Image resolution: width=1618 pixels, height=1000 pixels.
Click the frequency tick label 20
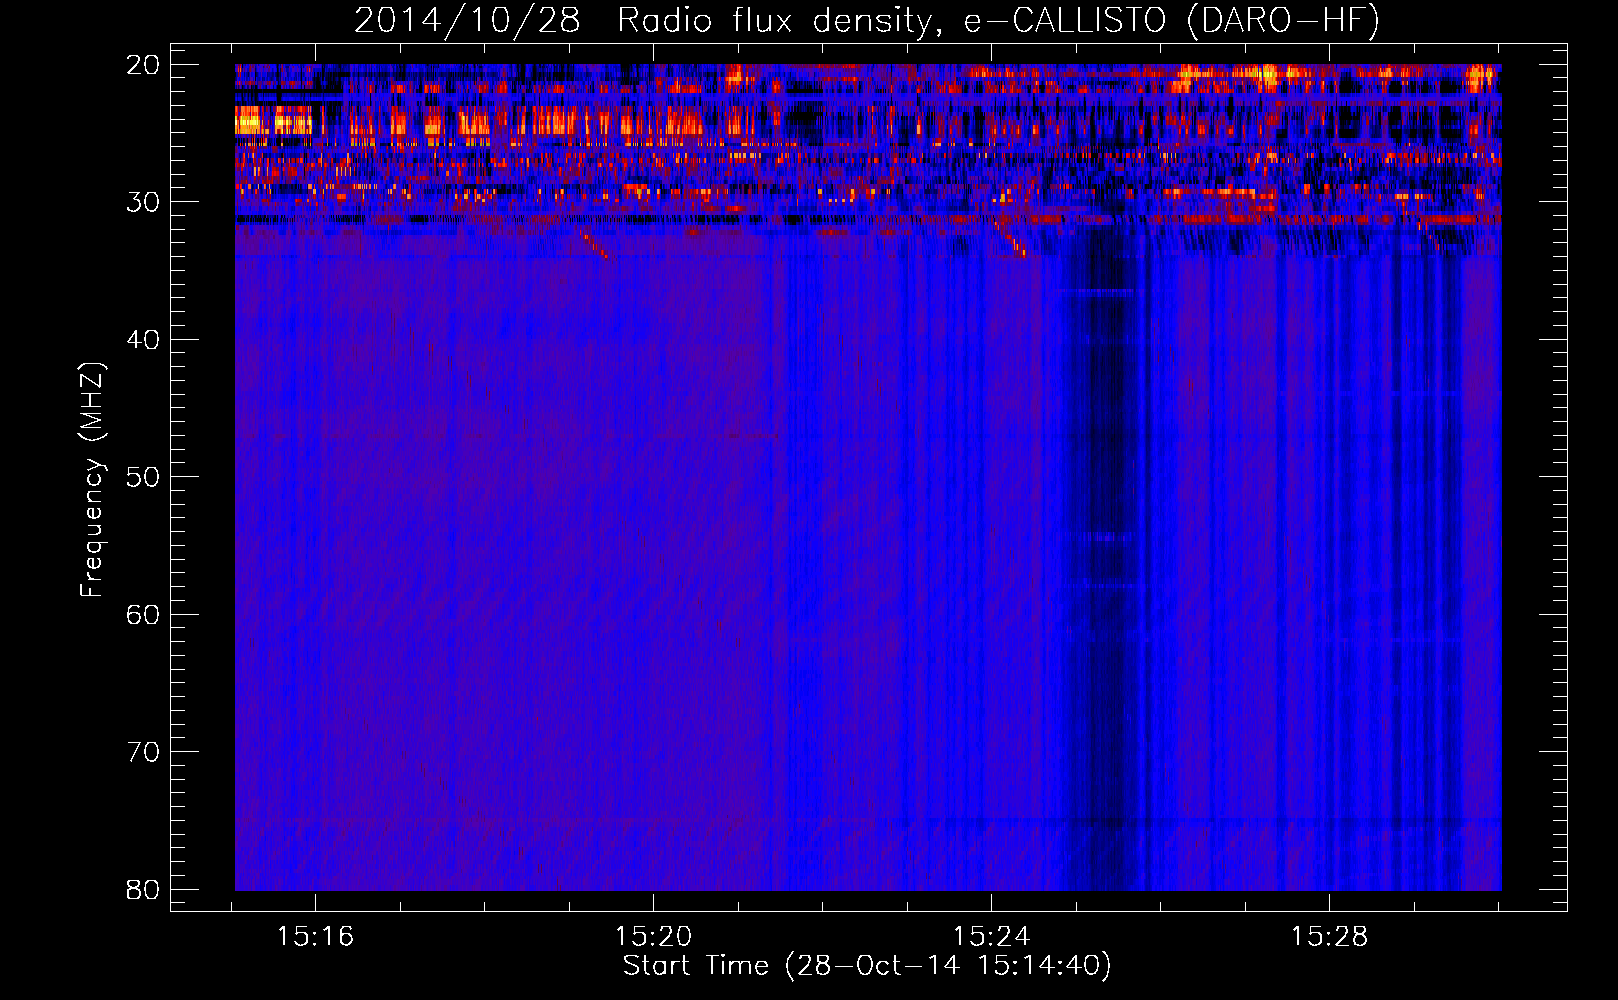coord(143,65)
